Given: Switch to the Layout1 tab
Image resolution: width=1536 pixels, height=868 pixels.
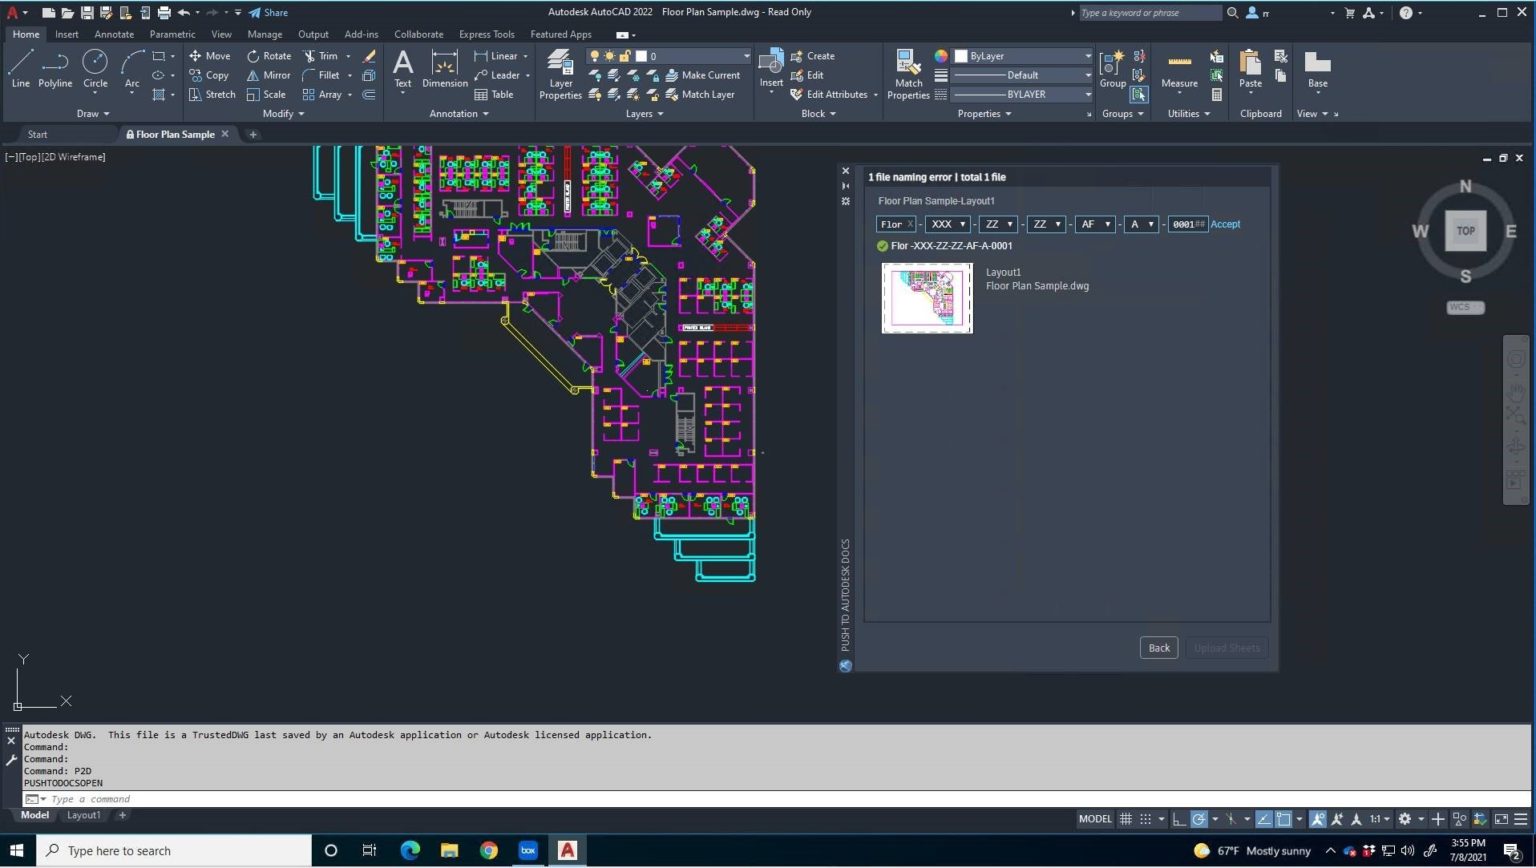Looking at the screenshot, I should coord(83,815).
